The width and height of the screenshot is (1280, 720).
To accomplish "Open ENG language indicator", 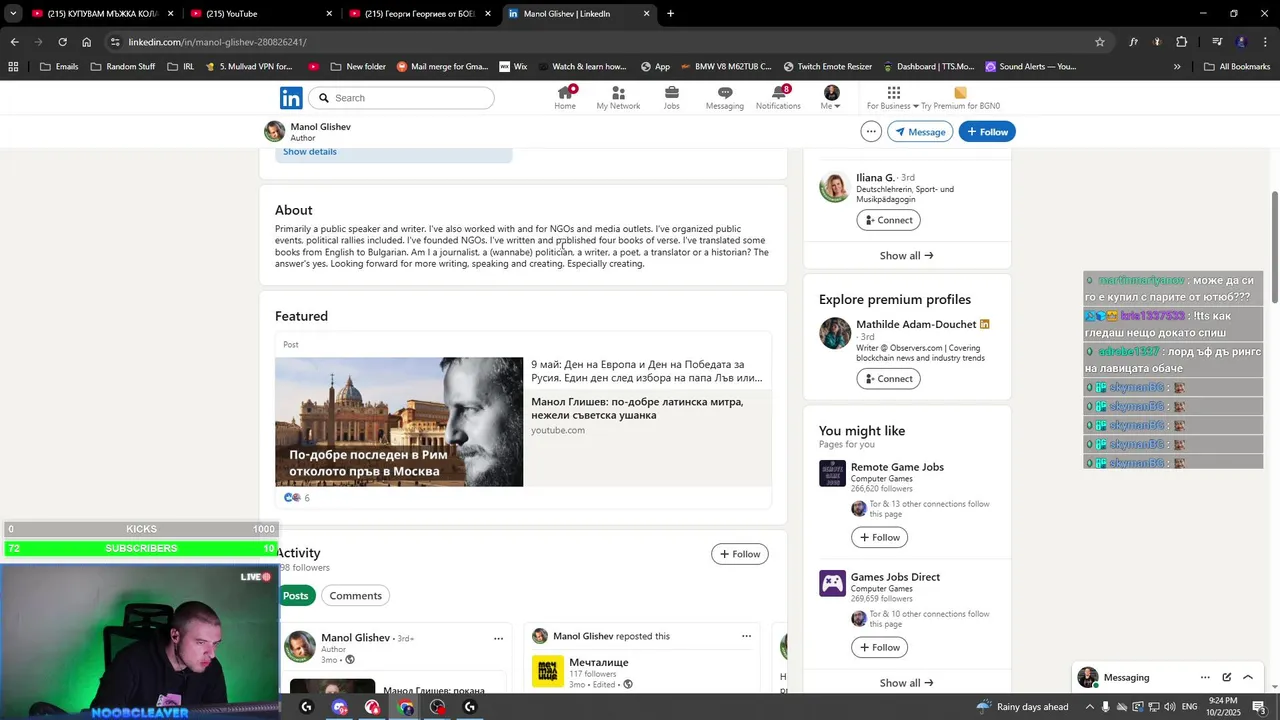I will pos(1189,707).
